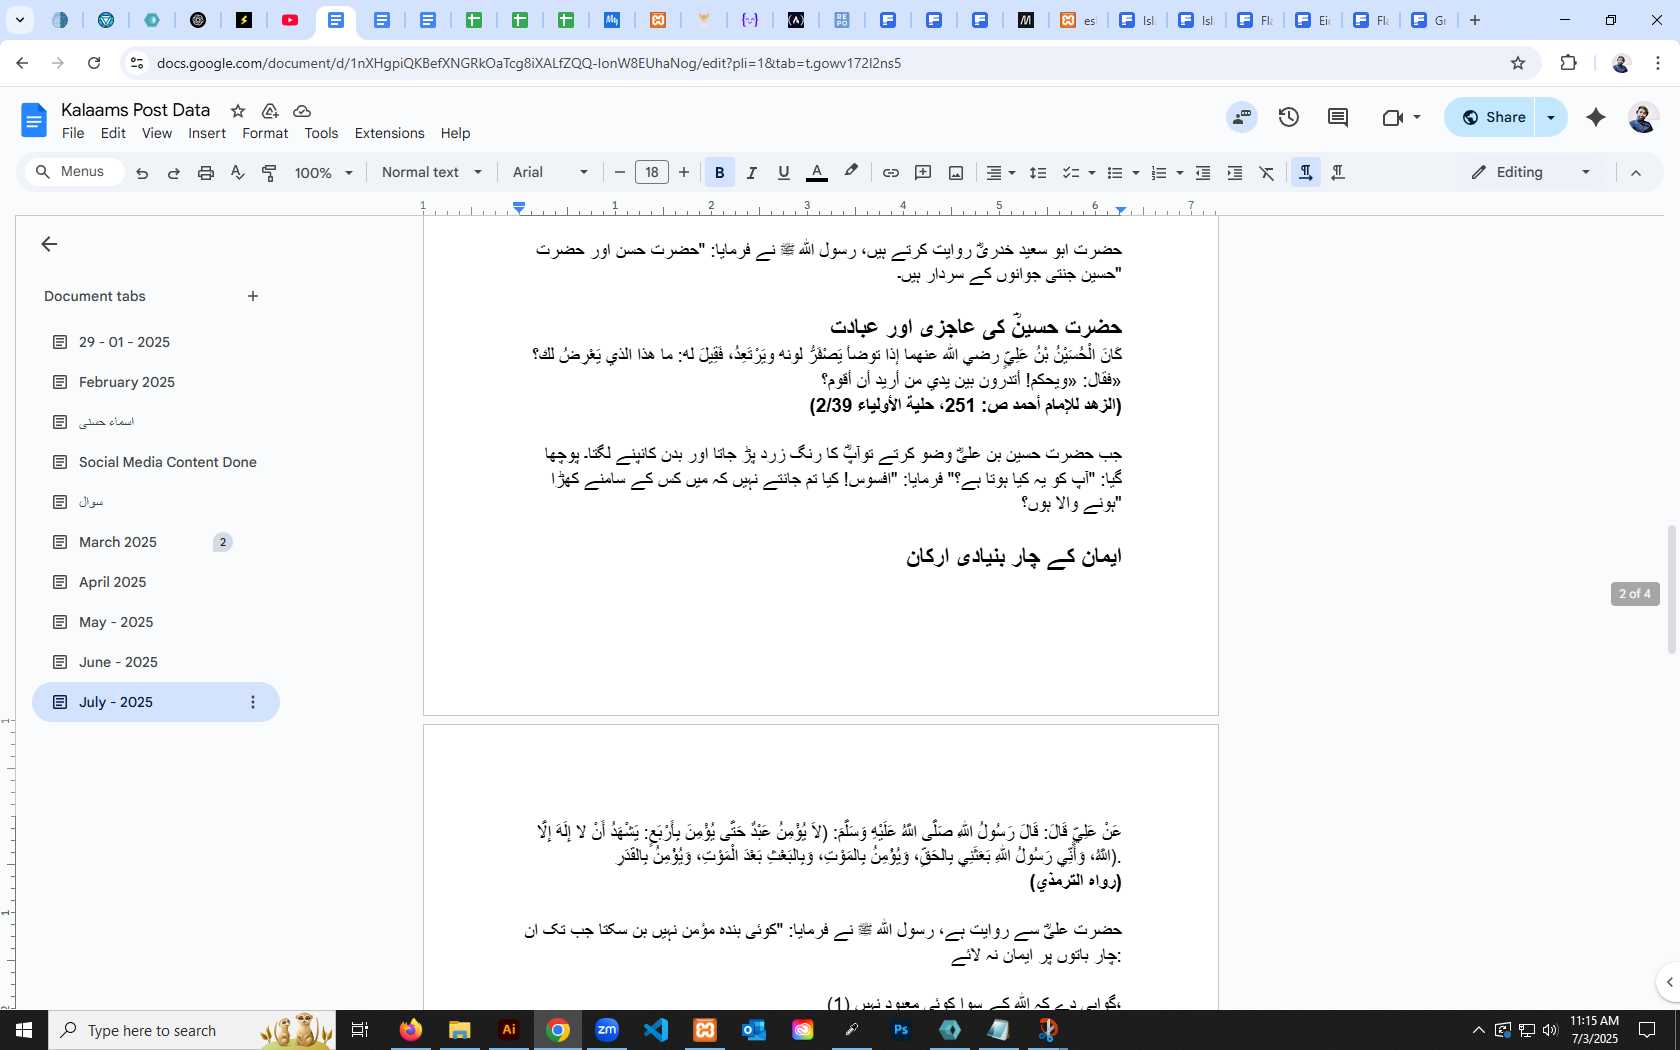This screenshot has width=1680, height=1050.
Task: Open Normal text style dropdown
Action: point(431,172)
